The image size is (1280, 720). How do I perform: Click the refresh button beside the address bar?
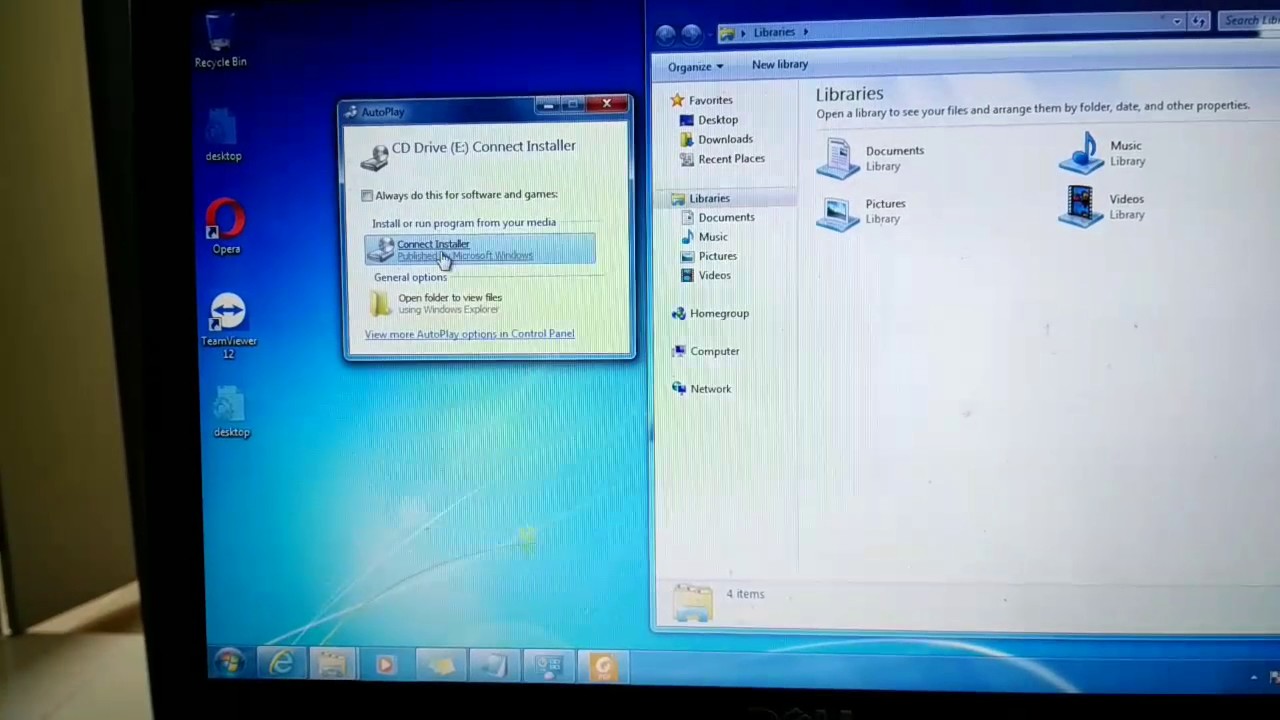pyautogui.click(x=1199, y=21)
